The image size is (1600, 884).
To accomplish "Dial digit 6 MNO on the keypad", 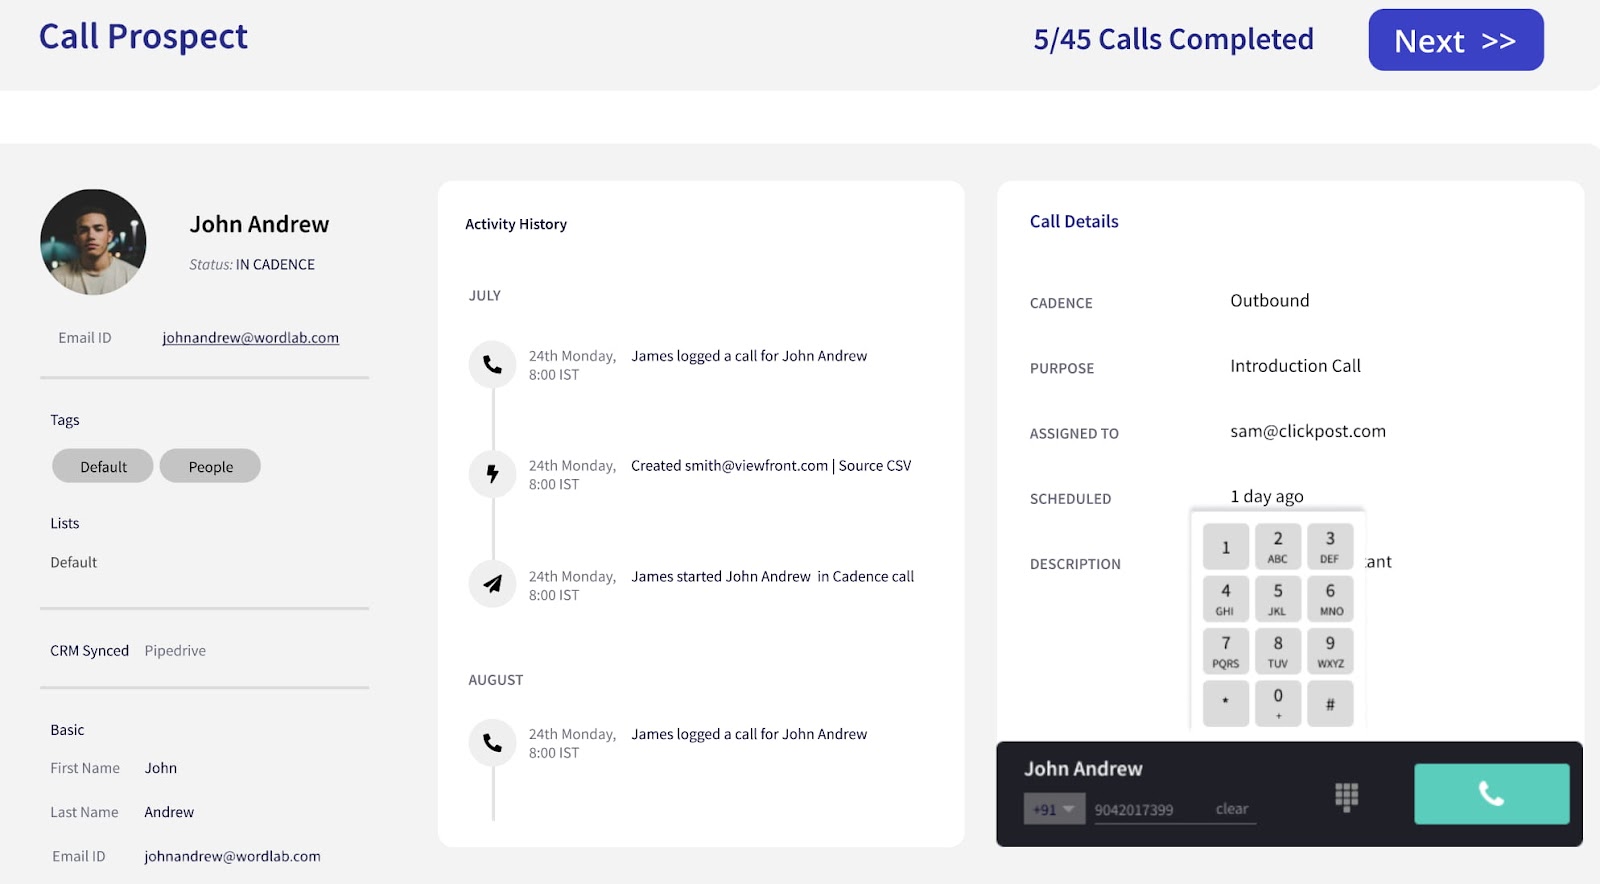I will click(1330, 599).
